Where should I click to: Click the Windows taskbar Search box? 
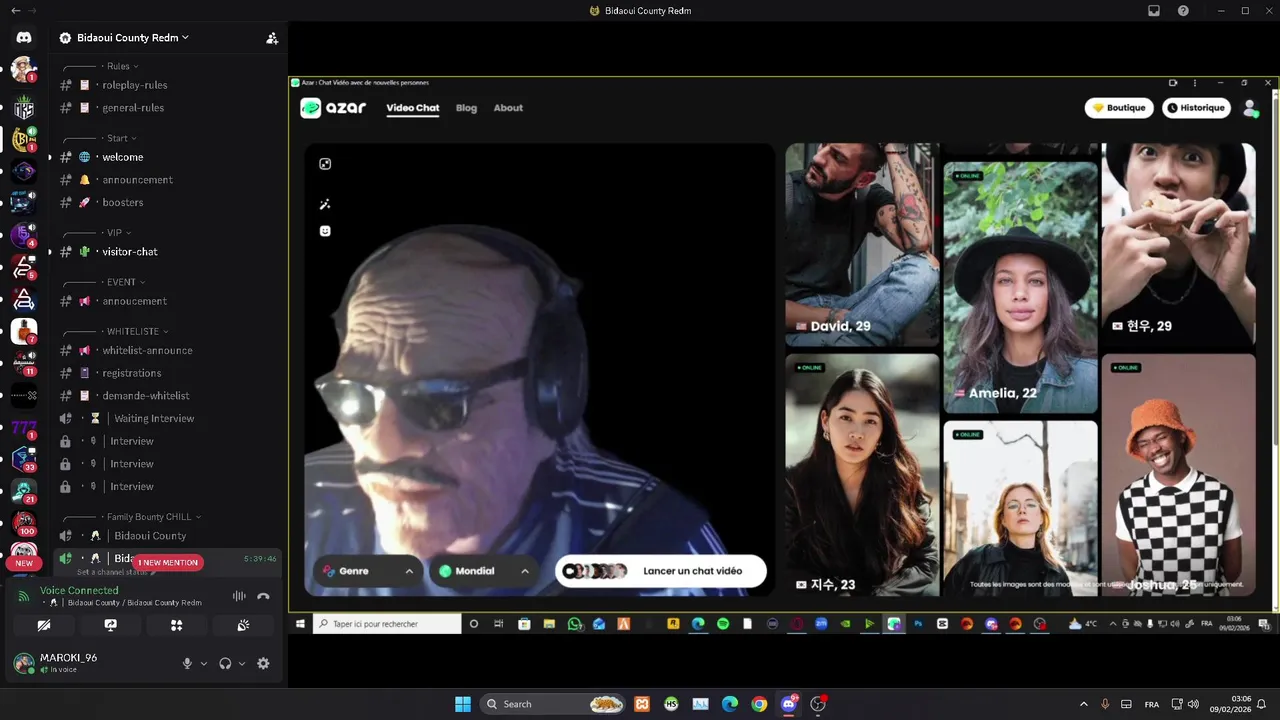552,704
